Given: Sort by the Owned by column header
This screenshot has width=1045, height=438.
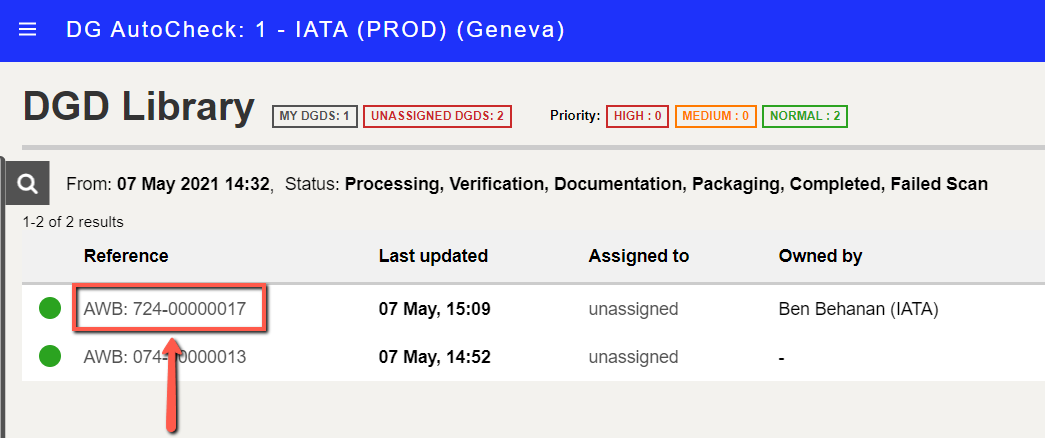Looking at the screenshot, I should (x=820, y=256).
